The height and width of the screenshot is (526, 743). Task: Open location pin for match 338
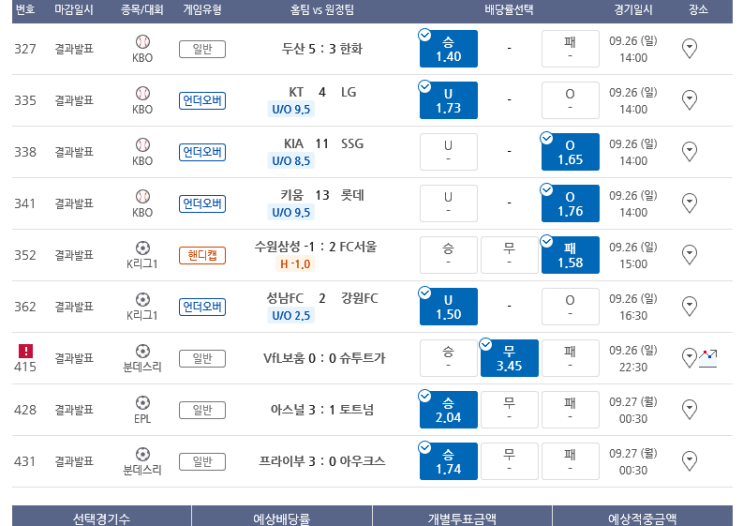tap(689, 152)
